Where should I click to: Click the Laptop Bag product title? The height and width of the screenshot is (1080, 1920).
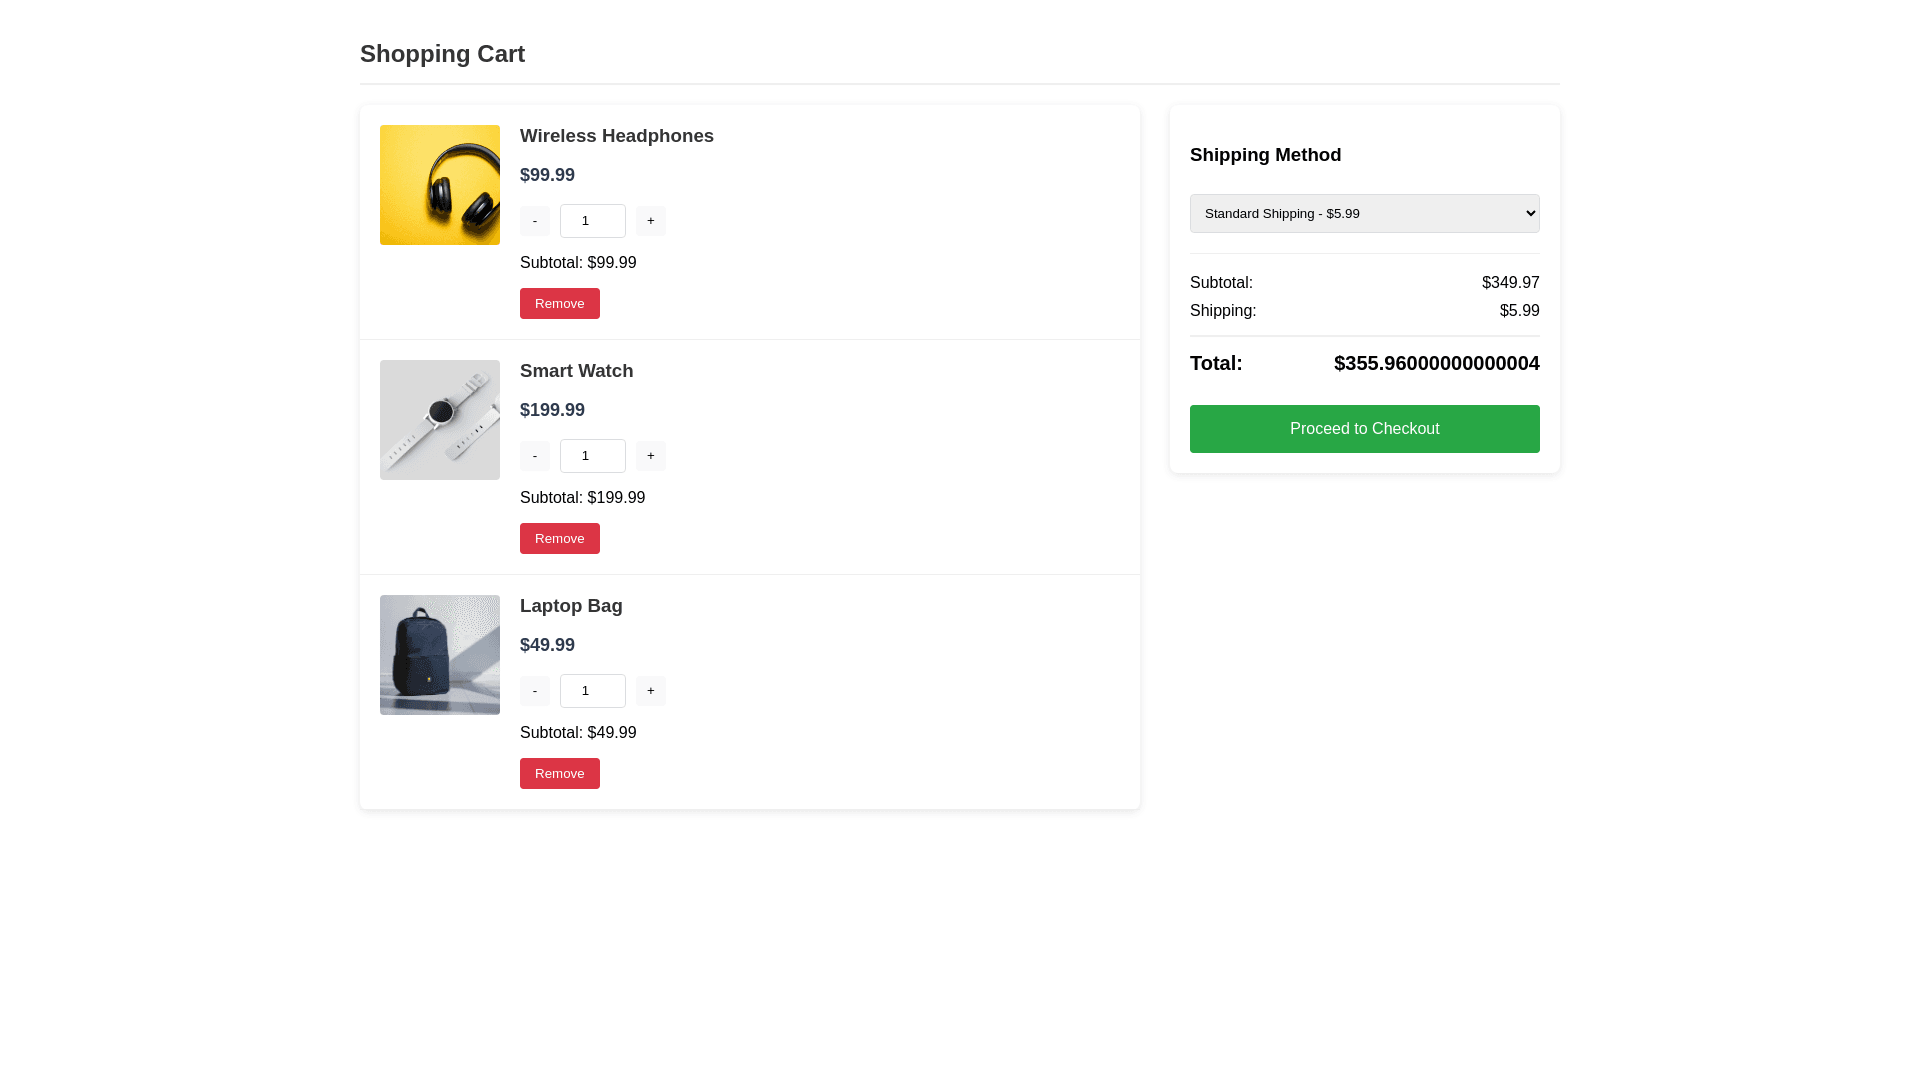point(571,606)
